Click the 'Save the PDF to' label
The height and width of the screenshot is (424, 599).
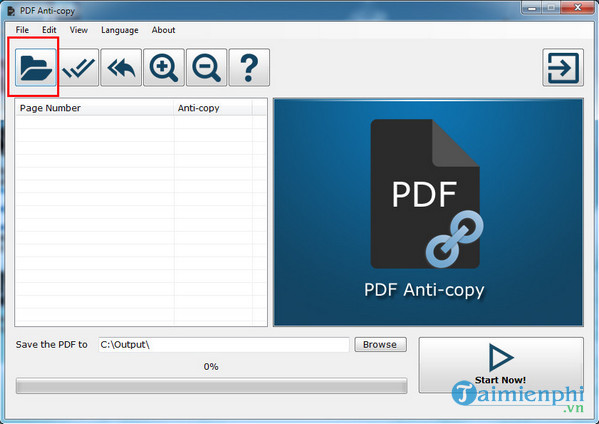(52, 345)
